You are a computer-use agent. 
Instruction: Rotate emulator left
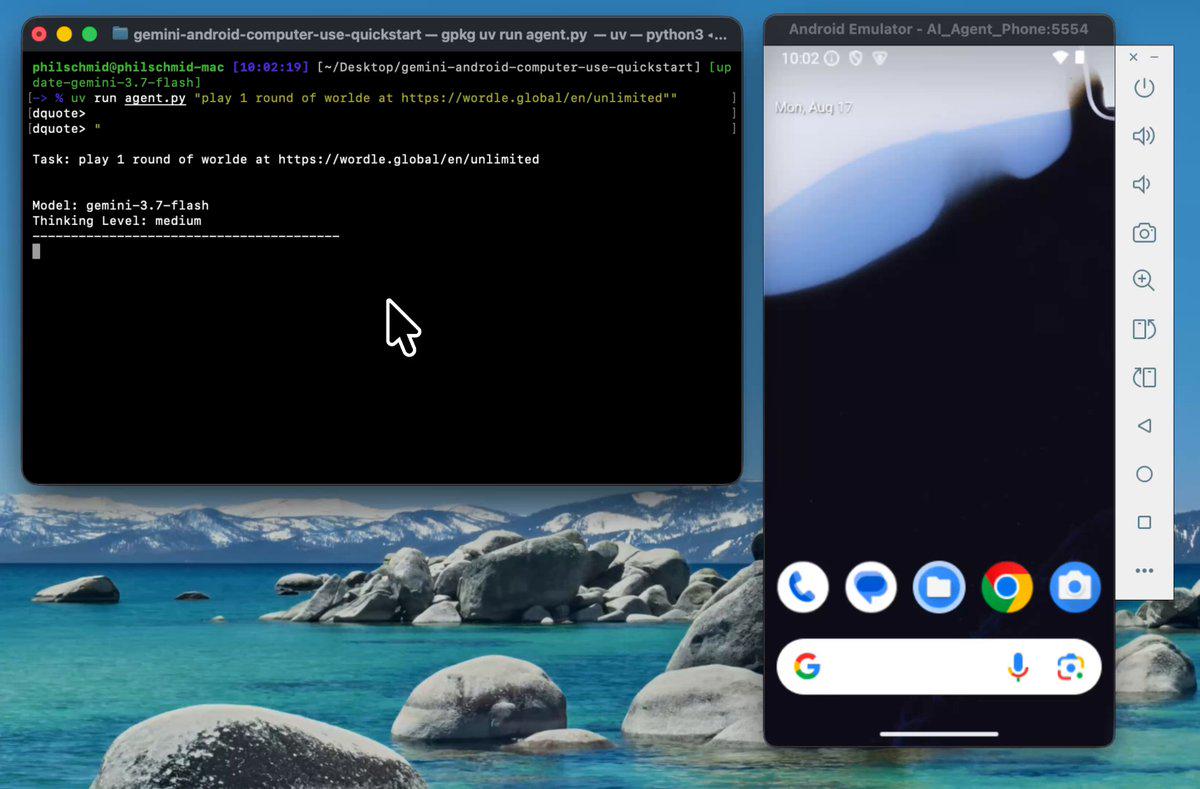[x=1144, y=329]
